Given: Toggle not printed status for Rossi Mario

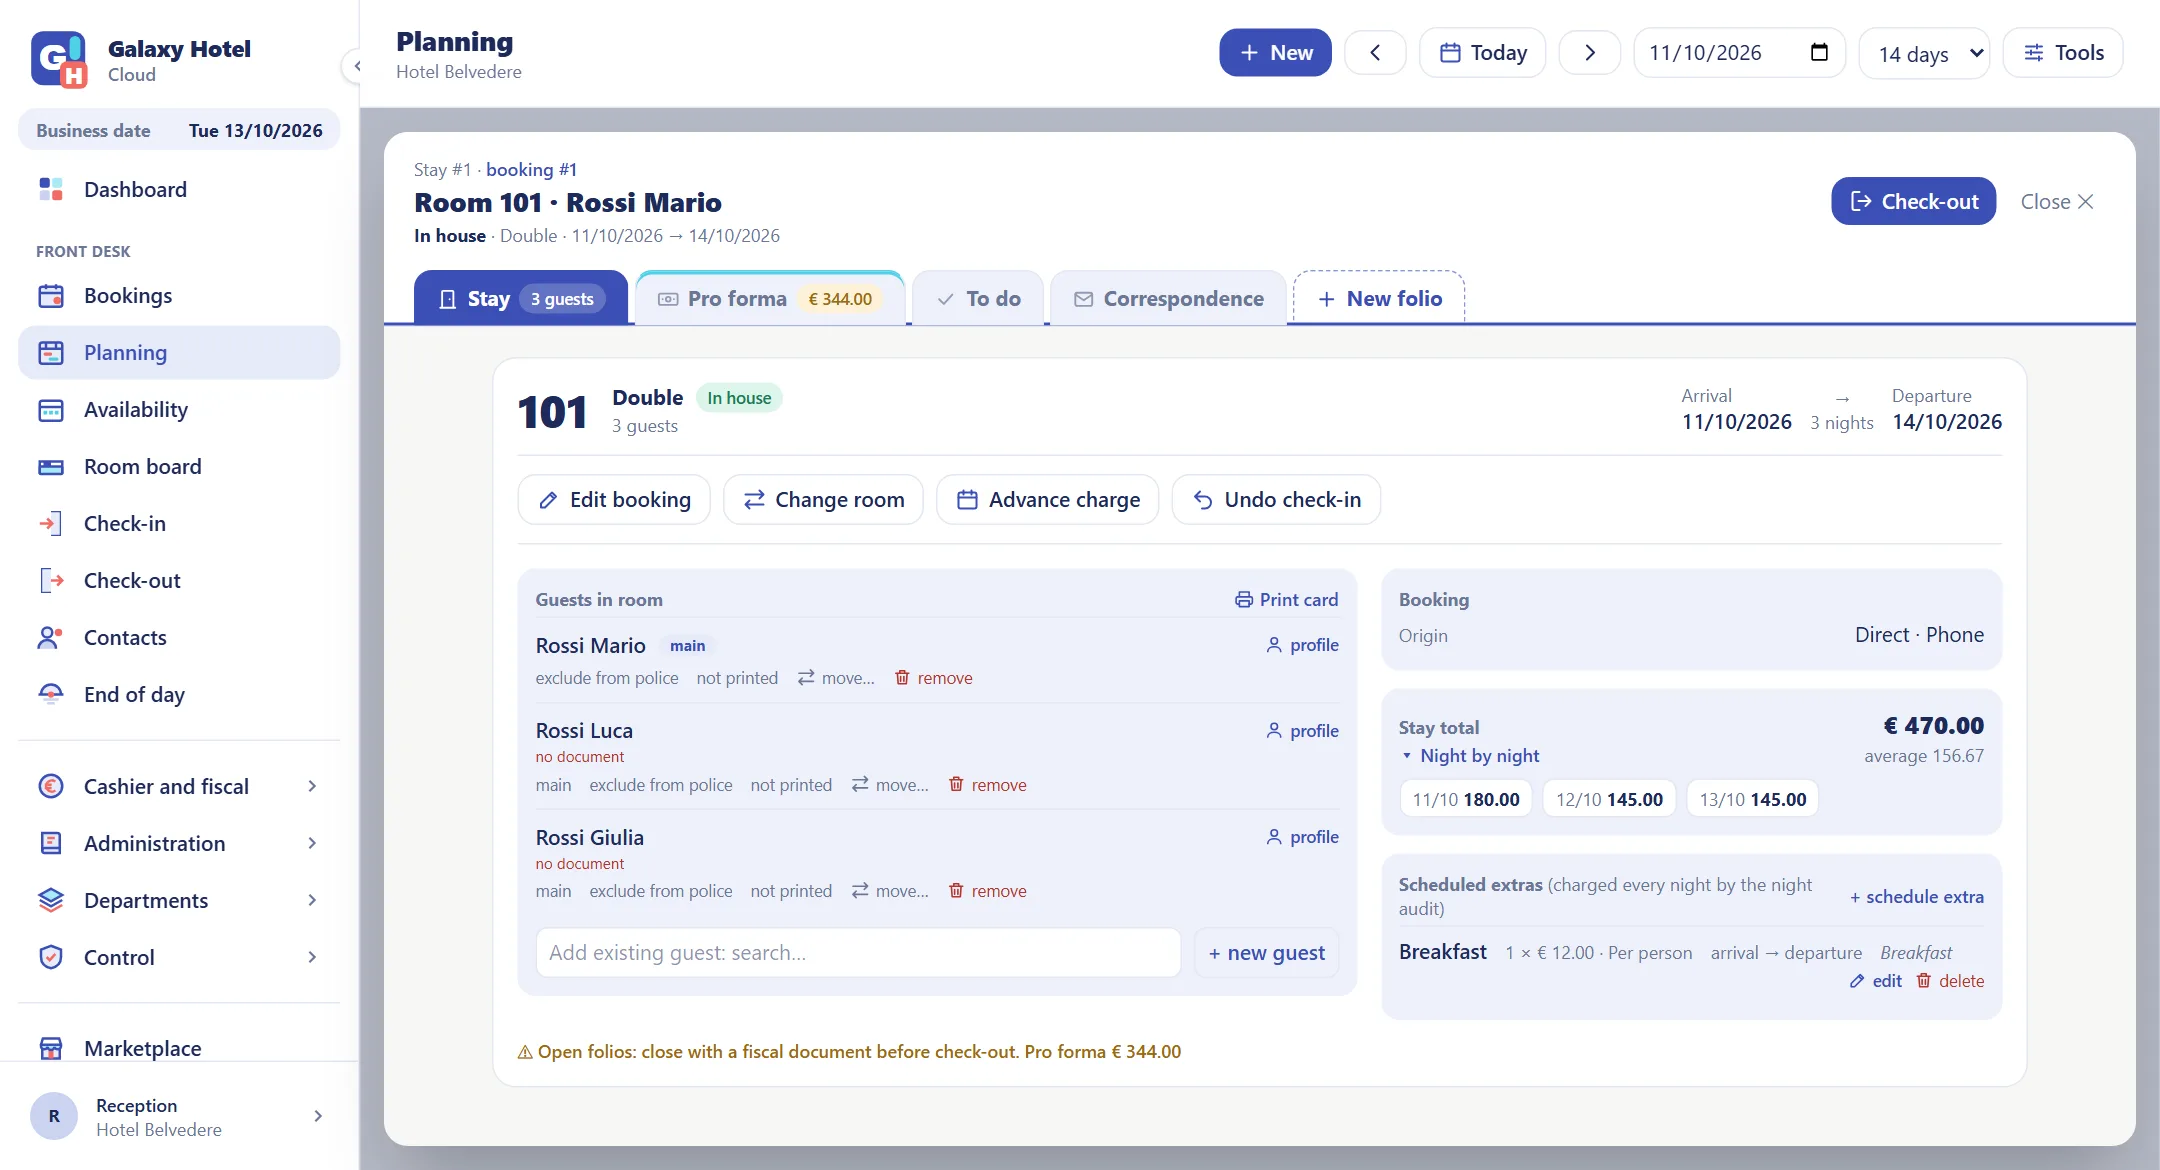Looking at the screenshot, I should 737,678.
